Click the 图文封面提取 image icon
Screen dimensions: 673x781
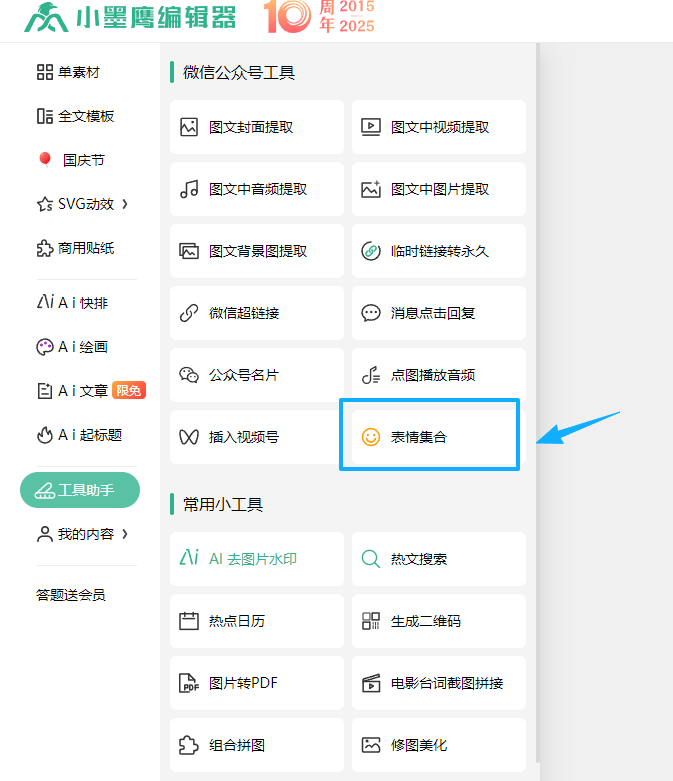pos(189,127)
